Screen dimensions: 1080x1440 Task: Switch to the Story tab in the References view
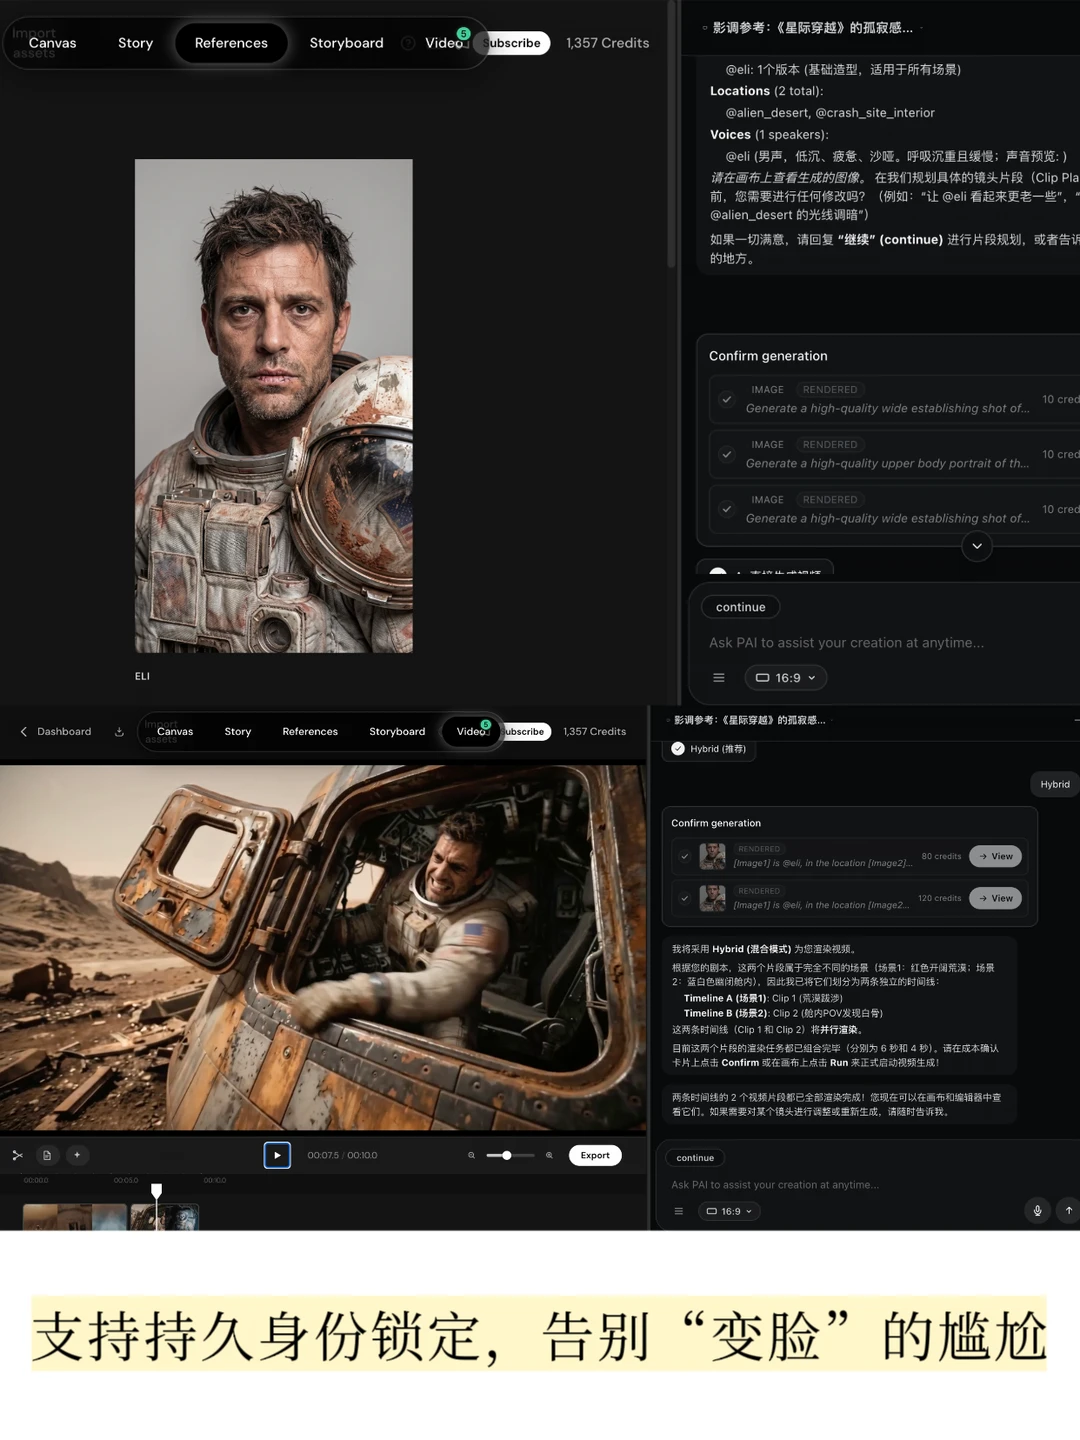[x=135, y=43]
